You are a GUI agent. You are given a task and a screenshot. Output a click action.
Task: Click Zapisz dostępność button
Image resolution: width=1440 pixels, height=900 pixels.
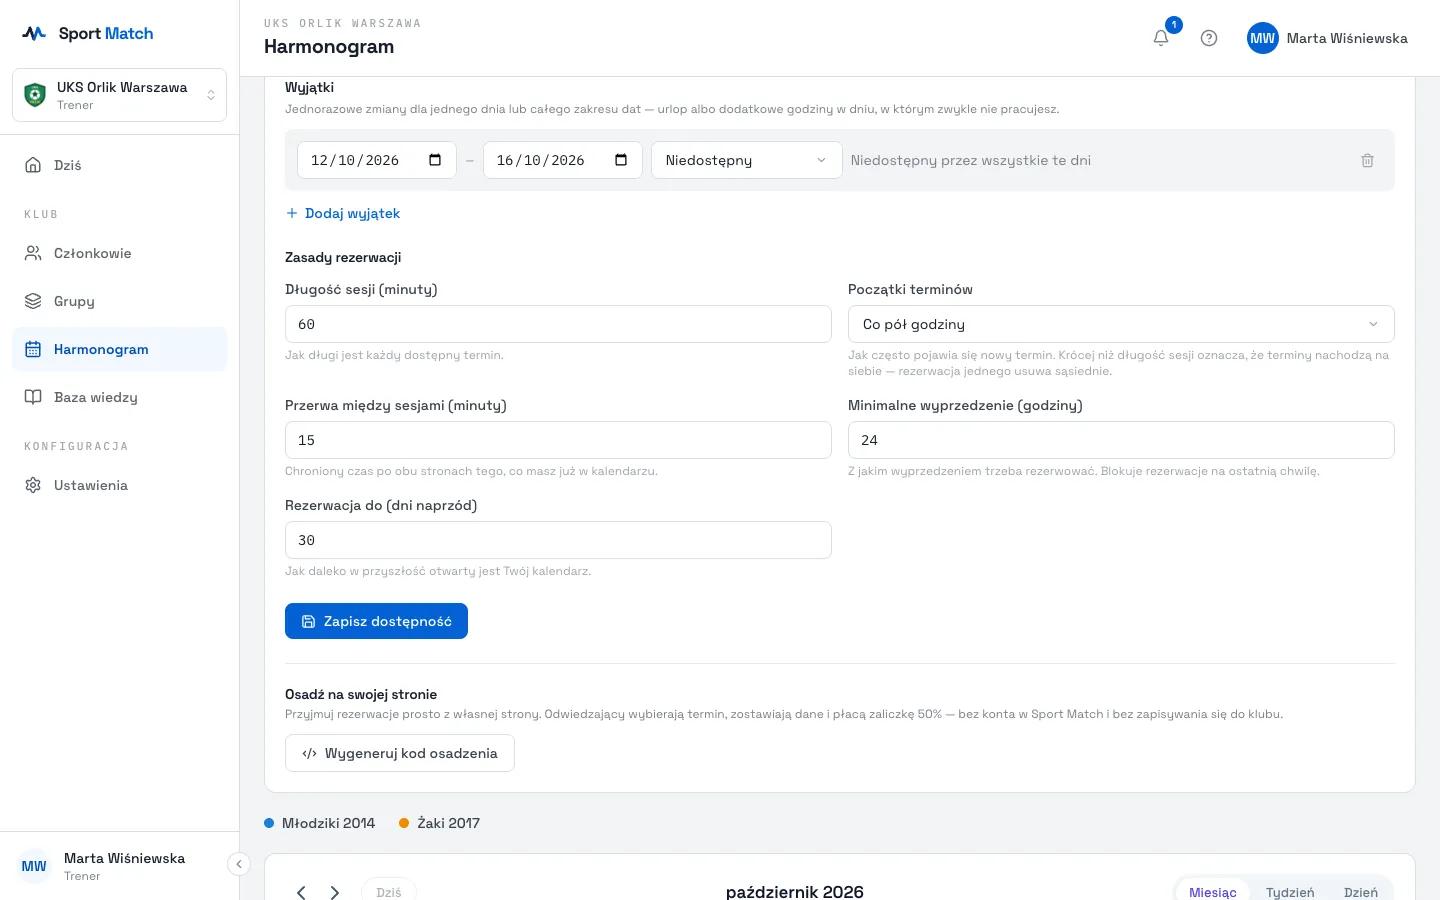point(376,621)
